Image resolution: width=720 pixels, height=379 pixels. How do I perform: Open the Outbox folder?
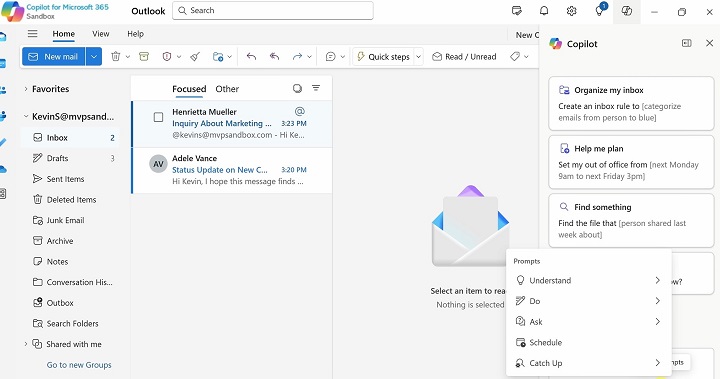click(x=70, y=303)
